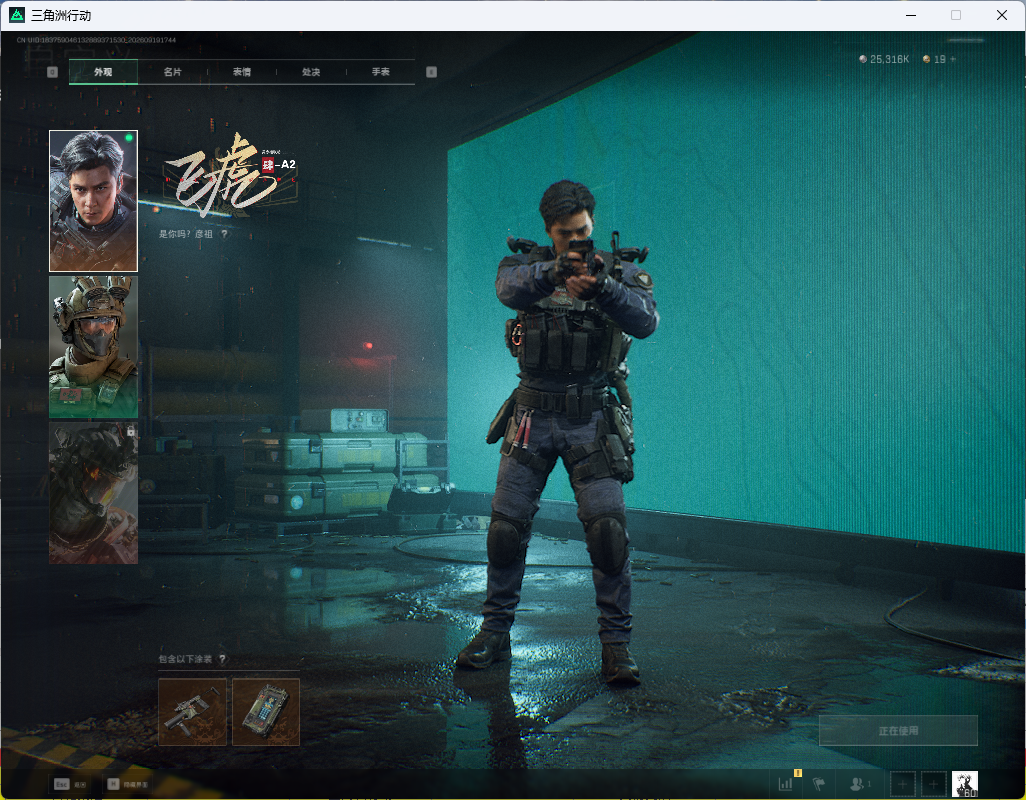The image size is (1026, 800).
Task: Click the second empty teammate slot
Action: (x=934, y=784)
